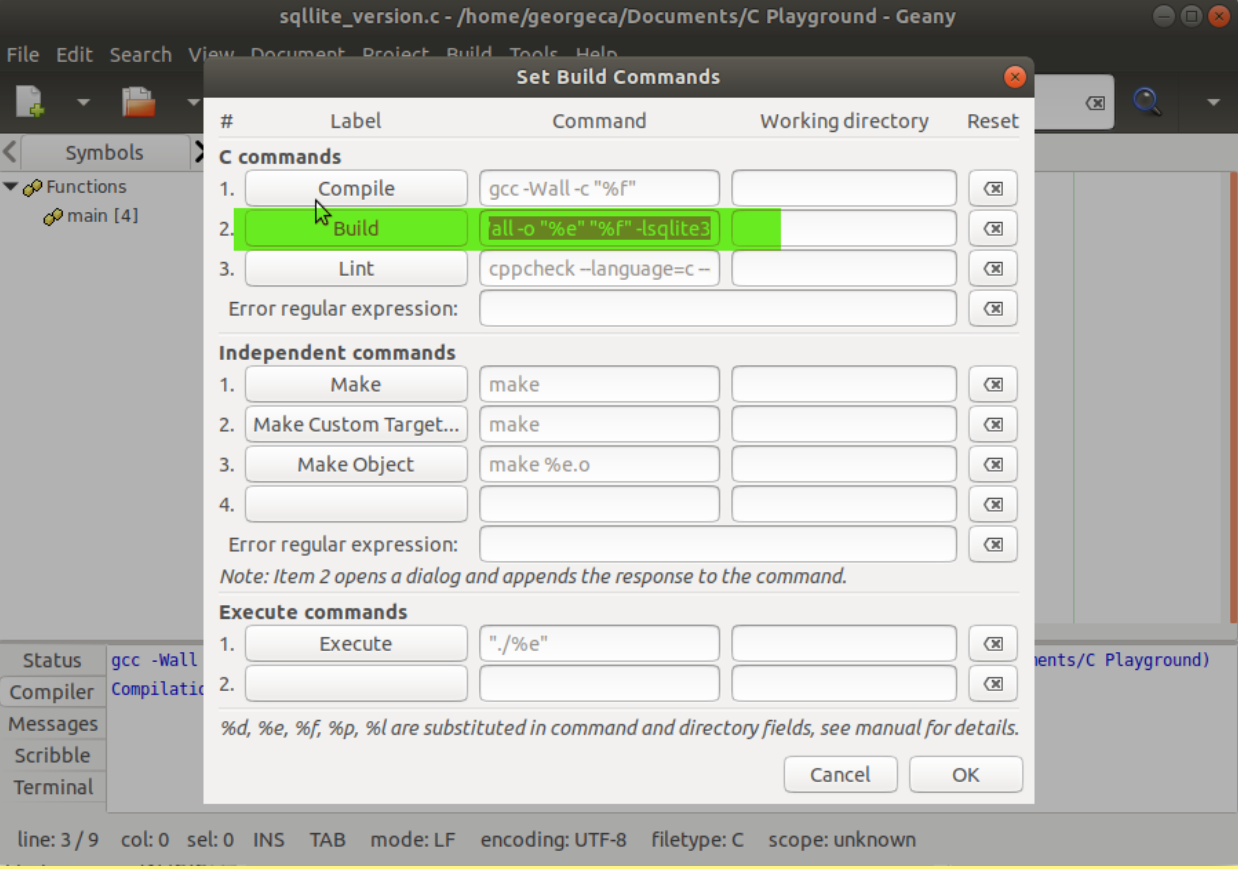Open the Edit menu in Geany
Image resolution: width=1238 pixels, height=869 pixels.
coord(74,55)
